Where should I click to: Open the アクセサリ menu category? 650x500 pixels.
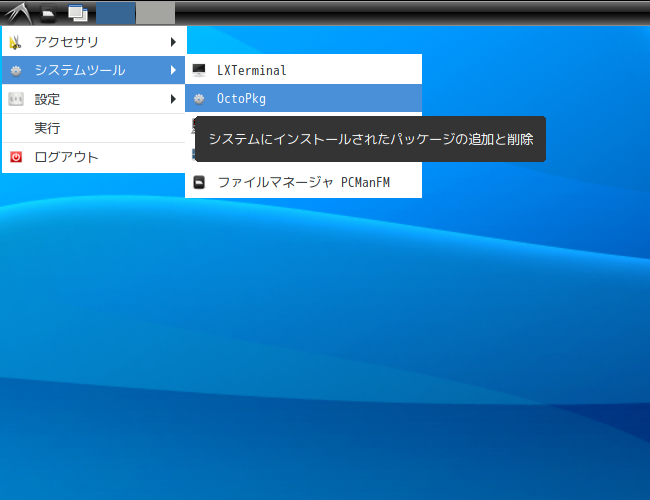click(x=94, y=41)
